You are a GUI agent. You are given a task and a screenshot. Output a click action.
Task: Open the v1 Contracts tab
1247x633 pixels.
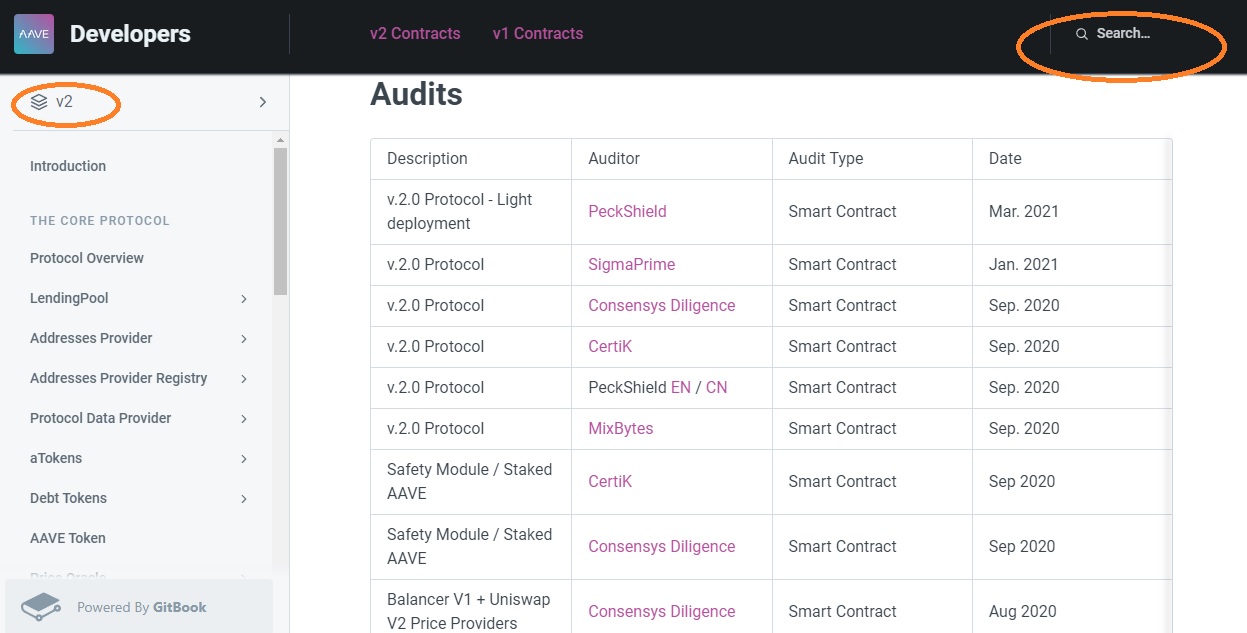point(538,34)
